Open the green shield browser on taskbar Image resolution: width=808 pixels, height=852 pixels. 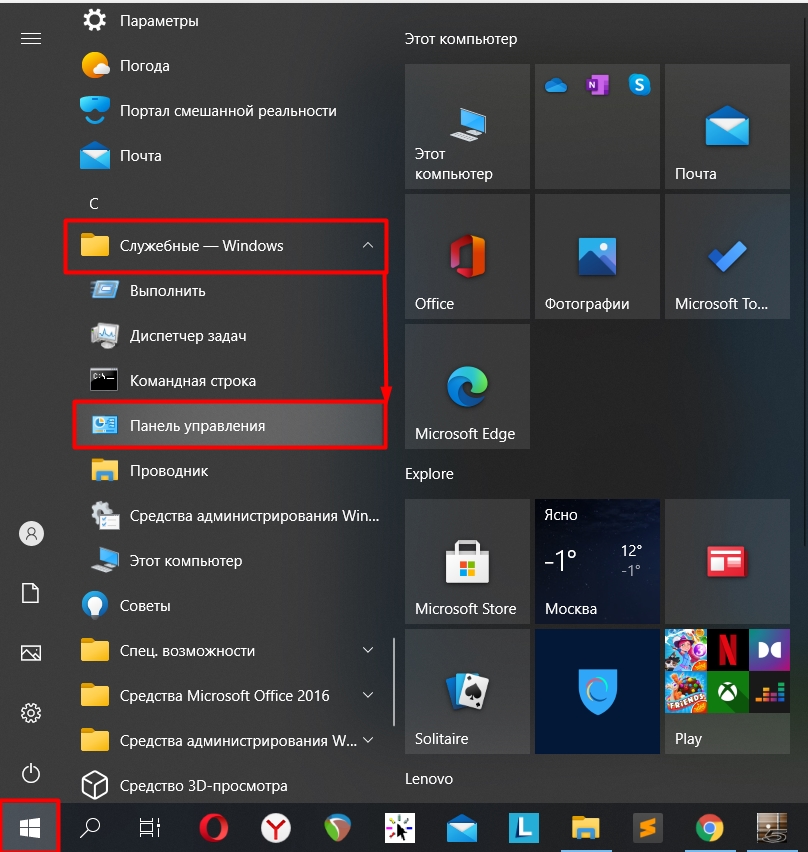[337, 828]
